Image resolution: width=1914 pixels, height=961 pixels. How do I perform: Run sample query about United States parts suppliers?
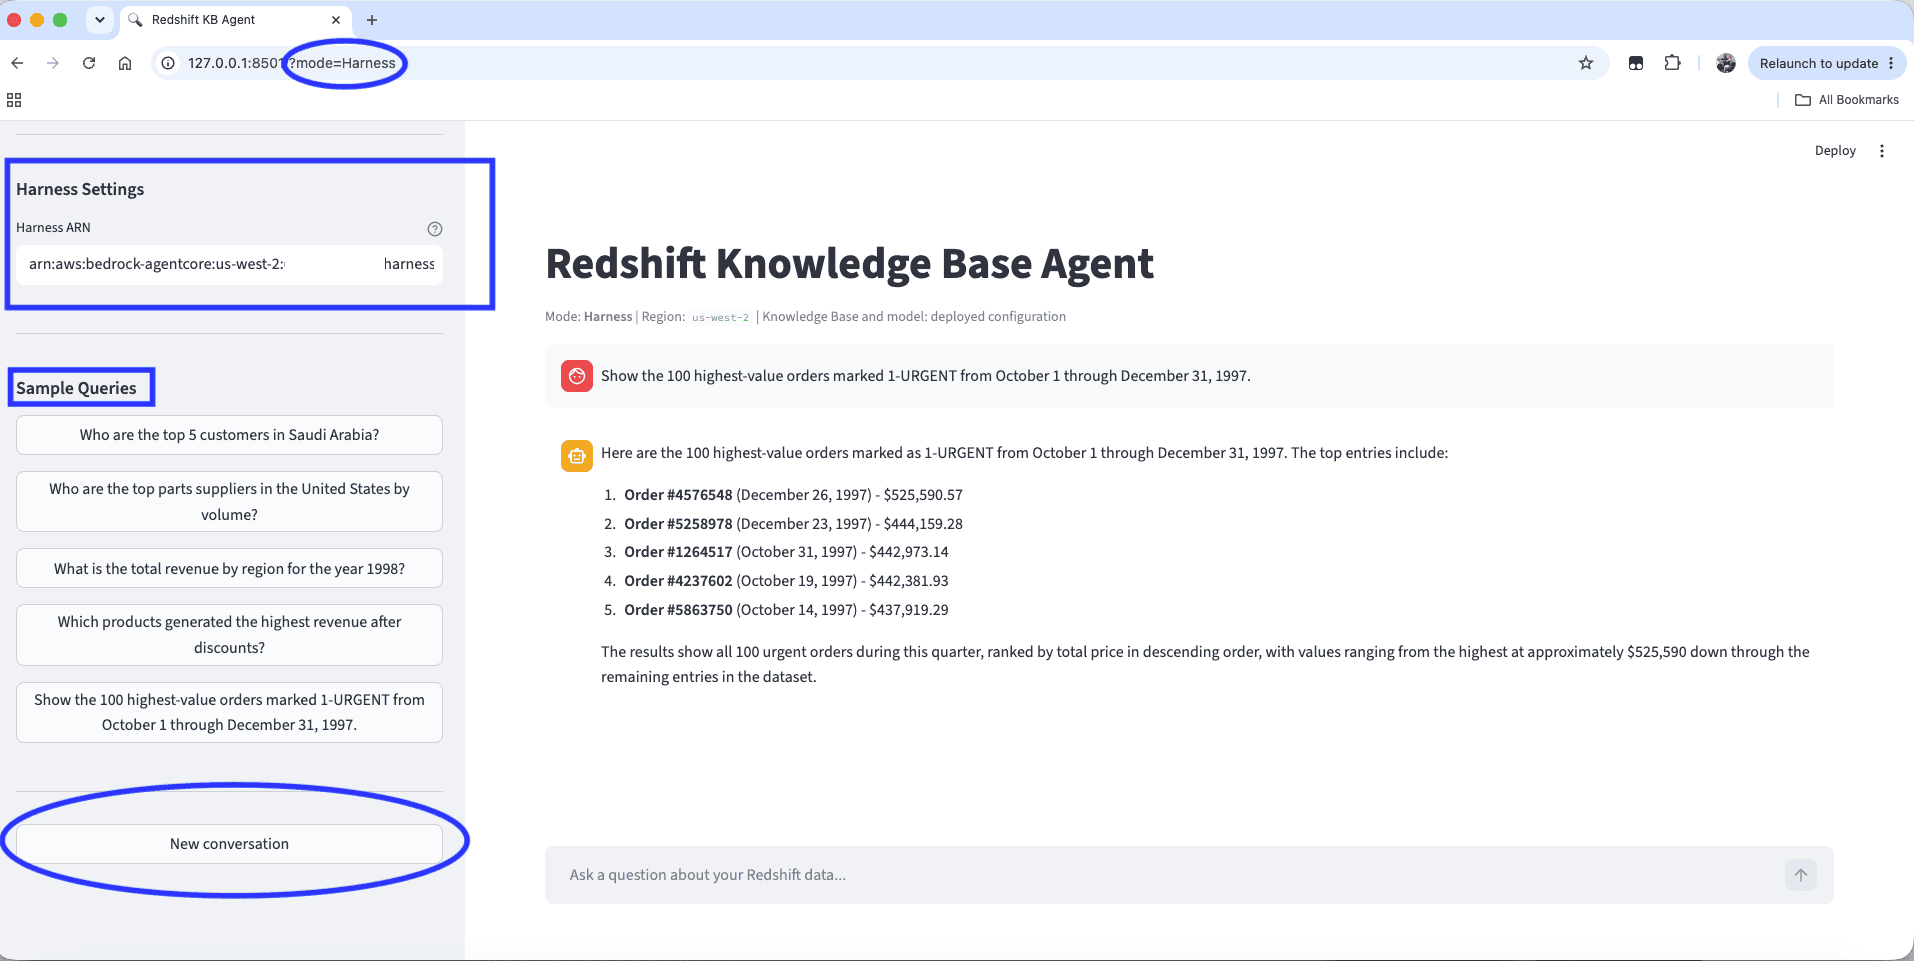coord(229,502)
